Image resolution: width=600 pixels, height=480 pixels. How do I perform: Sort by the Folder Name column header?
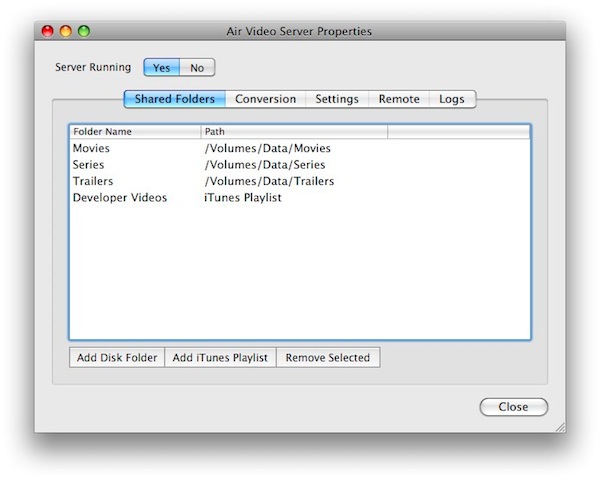pyautogui.click(x=135, y=132)
